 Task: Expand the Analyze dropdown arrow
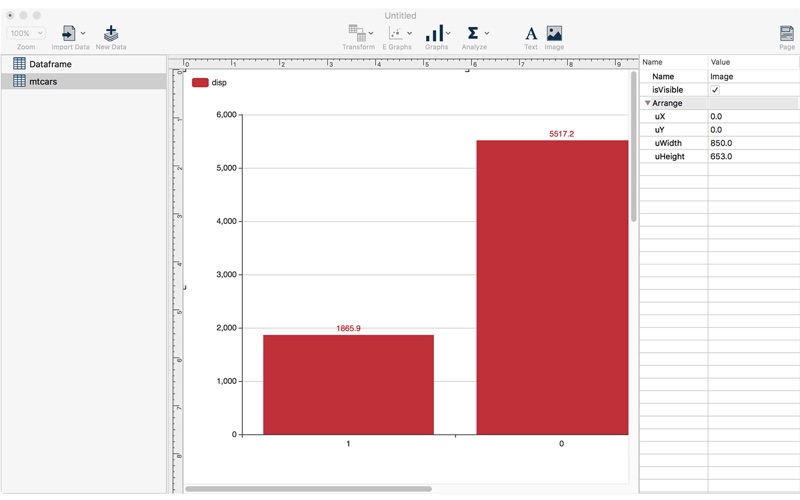[487, 34]
